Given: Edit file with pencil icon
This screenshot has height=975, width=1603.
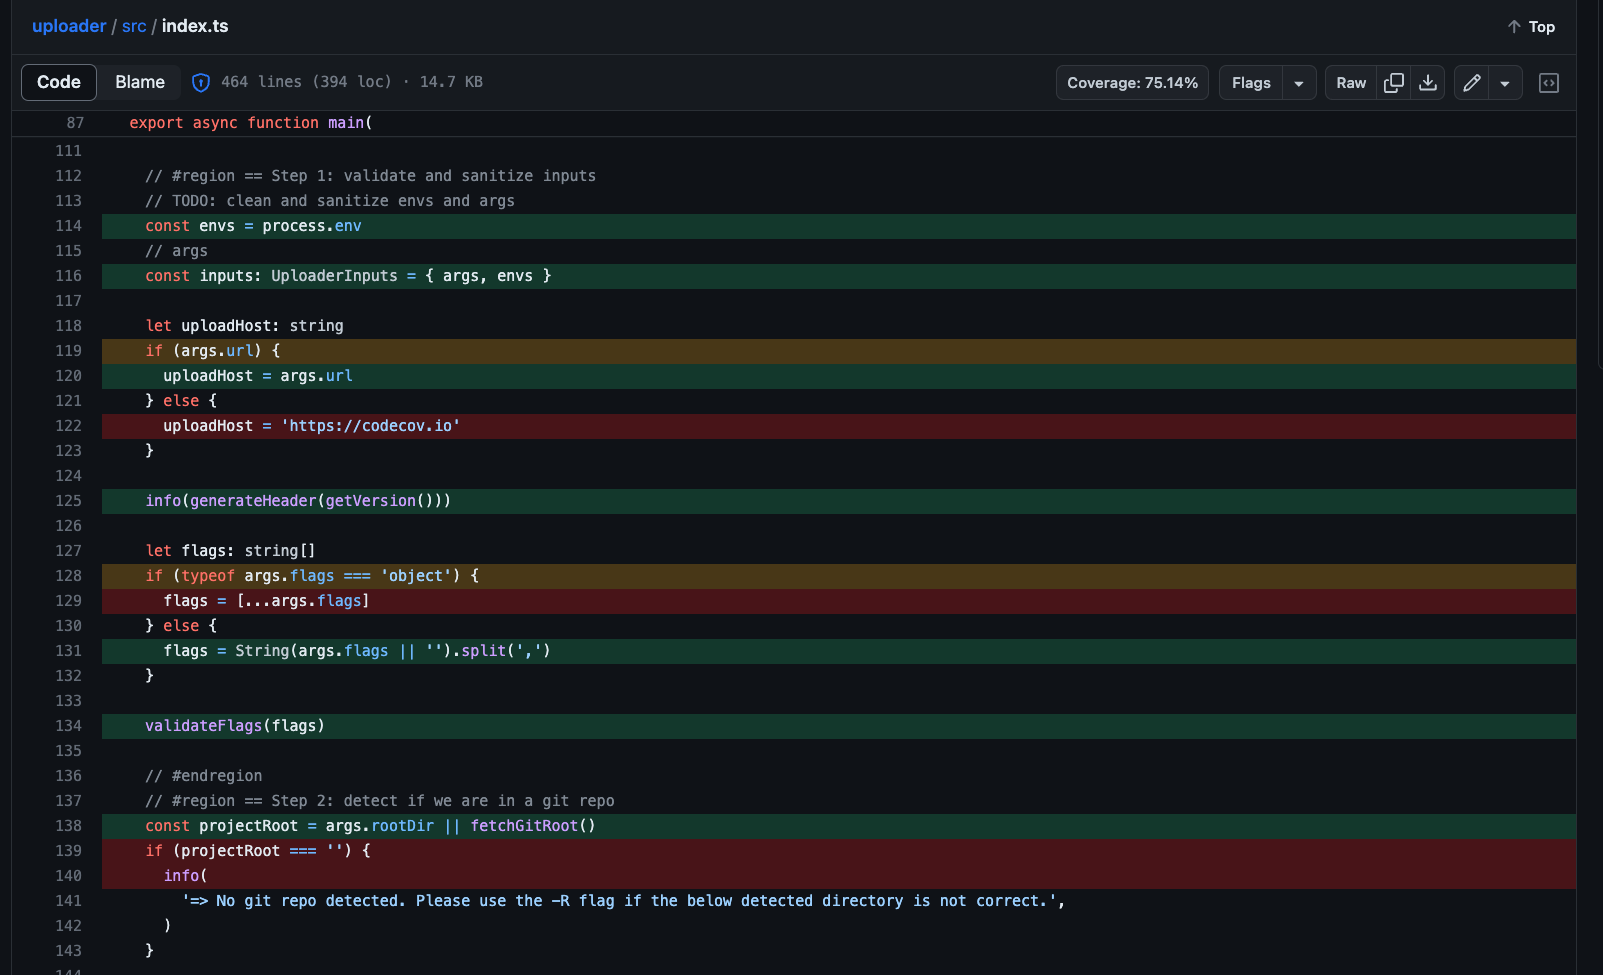Looking at the screenshot, I should click(x=1472, y=83).
